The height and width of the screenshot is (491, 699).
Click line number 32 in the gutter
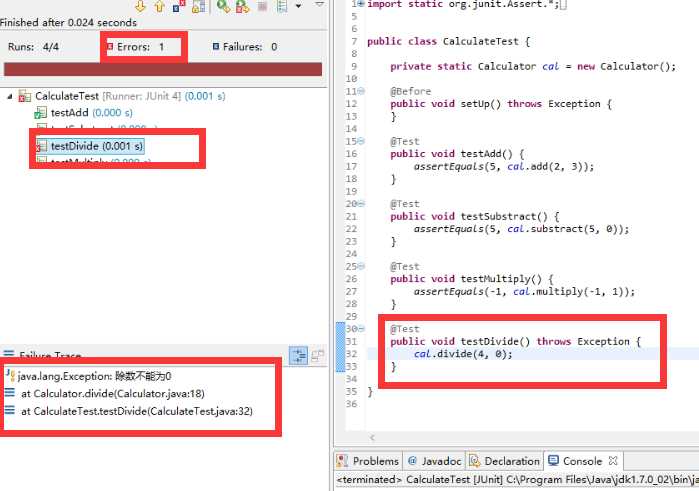coord(352,354)
